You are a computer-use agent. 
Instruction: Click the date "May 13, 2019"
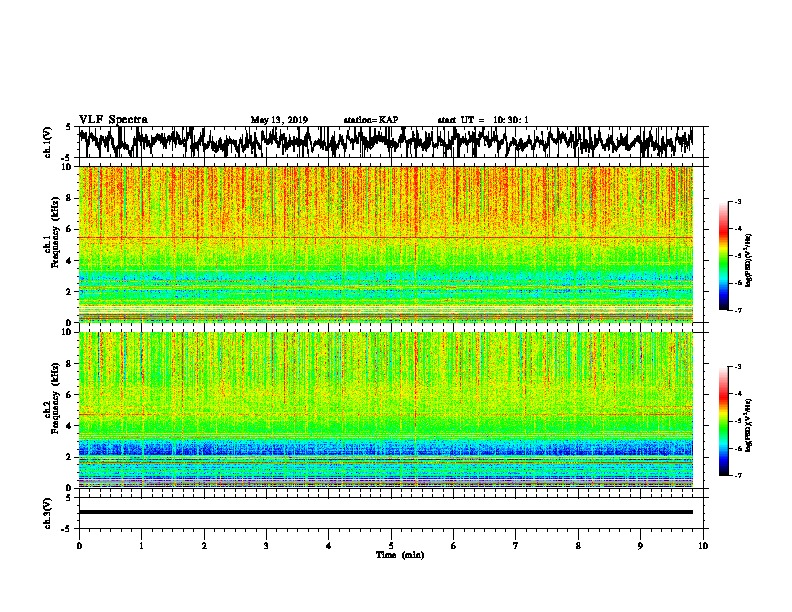[x=279, y=120]
